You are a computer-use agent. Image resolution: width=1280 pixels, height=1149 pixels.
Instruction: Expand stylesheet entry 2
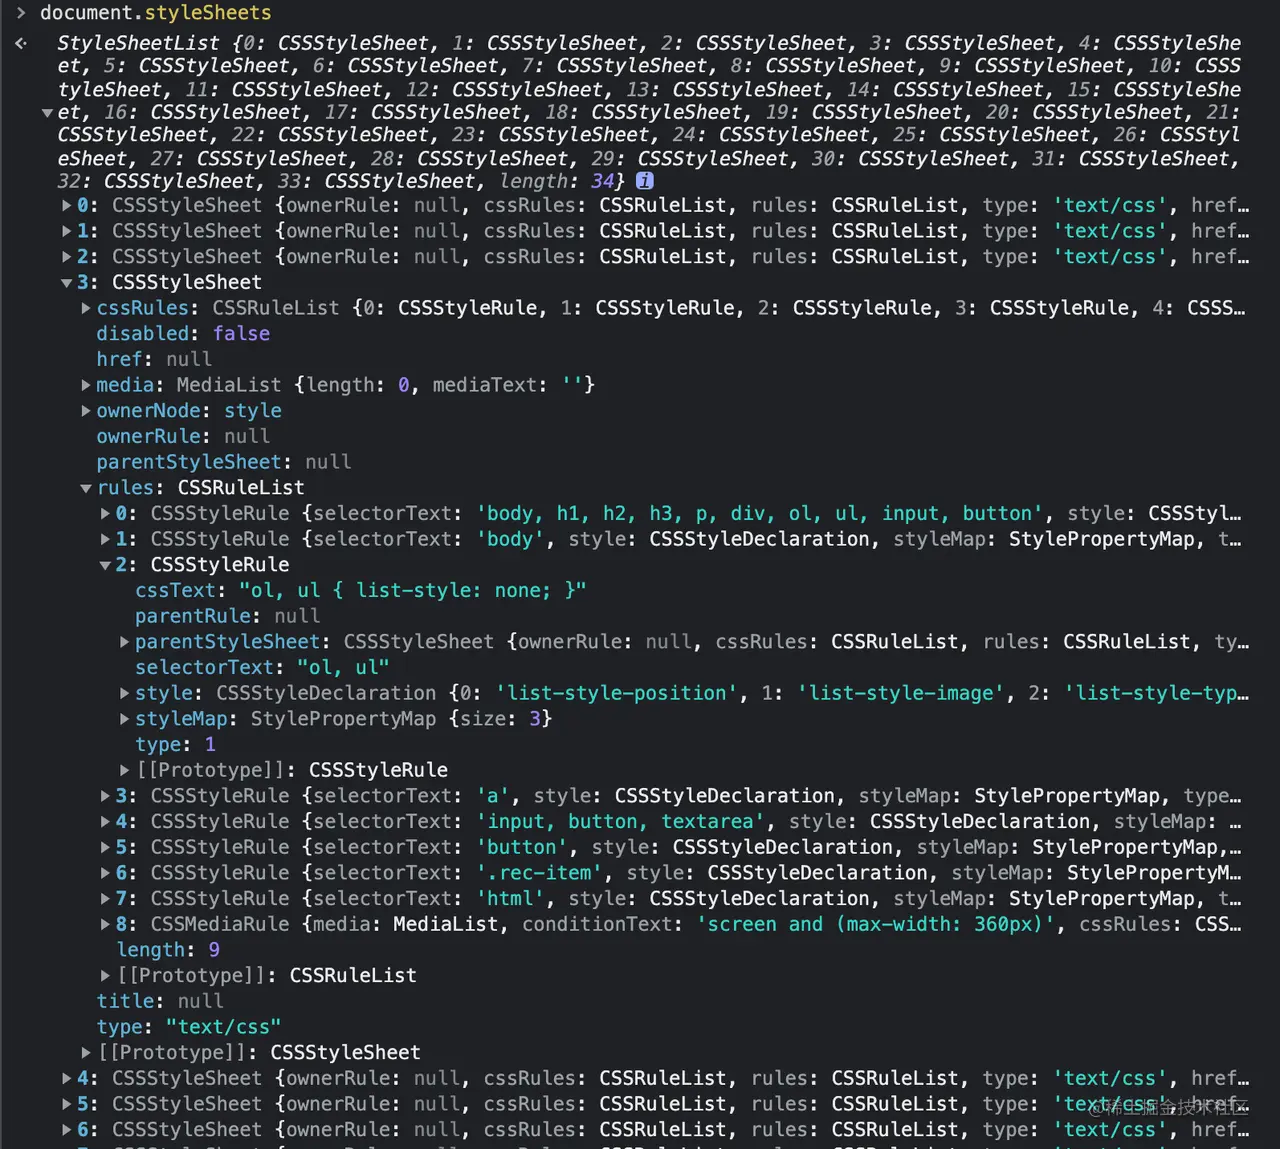[67, 257]
